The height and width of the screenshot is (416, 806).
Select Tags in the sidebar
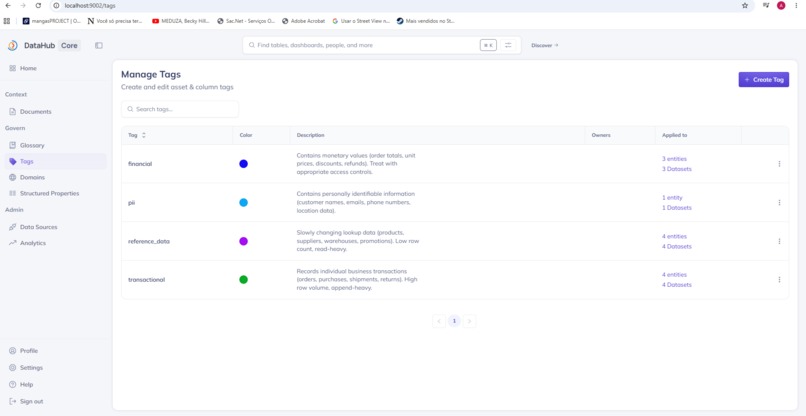56,161
